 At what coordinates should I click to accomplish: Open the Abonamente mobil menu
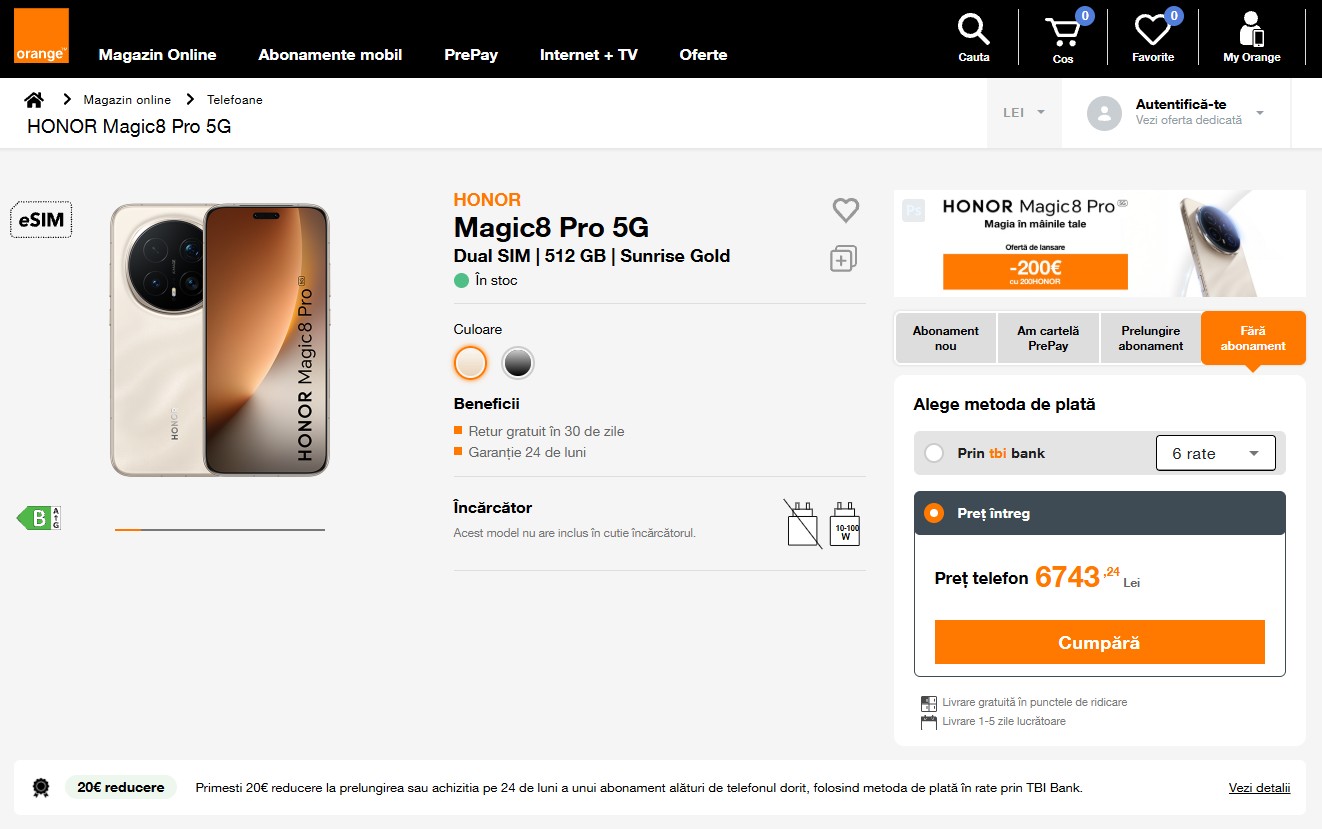(x=330, y=55)
